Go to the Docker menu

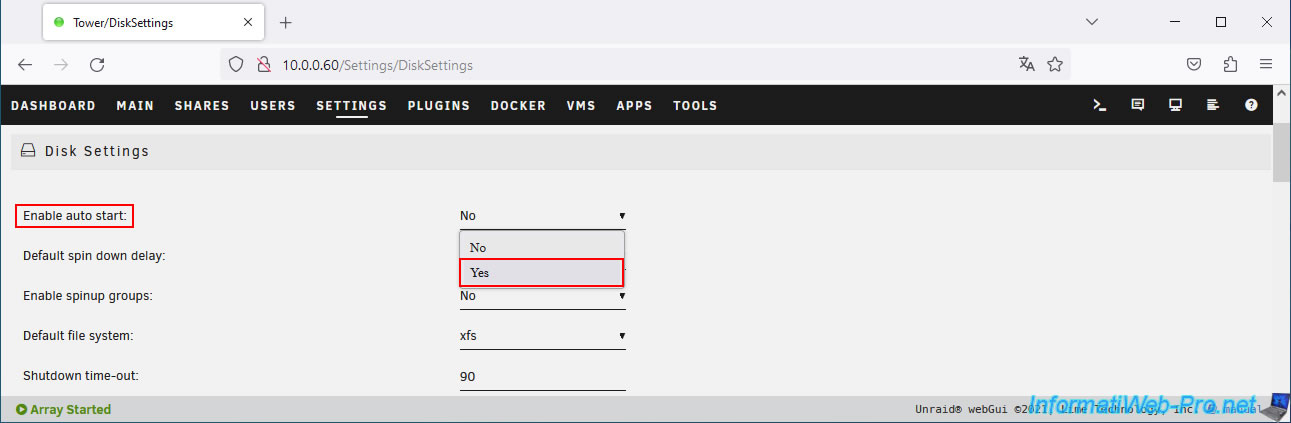tap(518, 105)
